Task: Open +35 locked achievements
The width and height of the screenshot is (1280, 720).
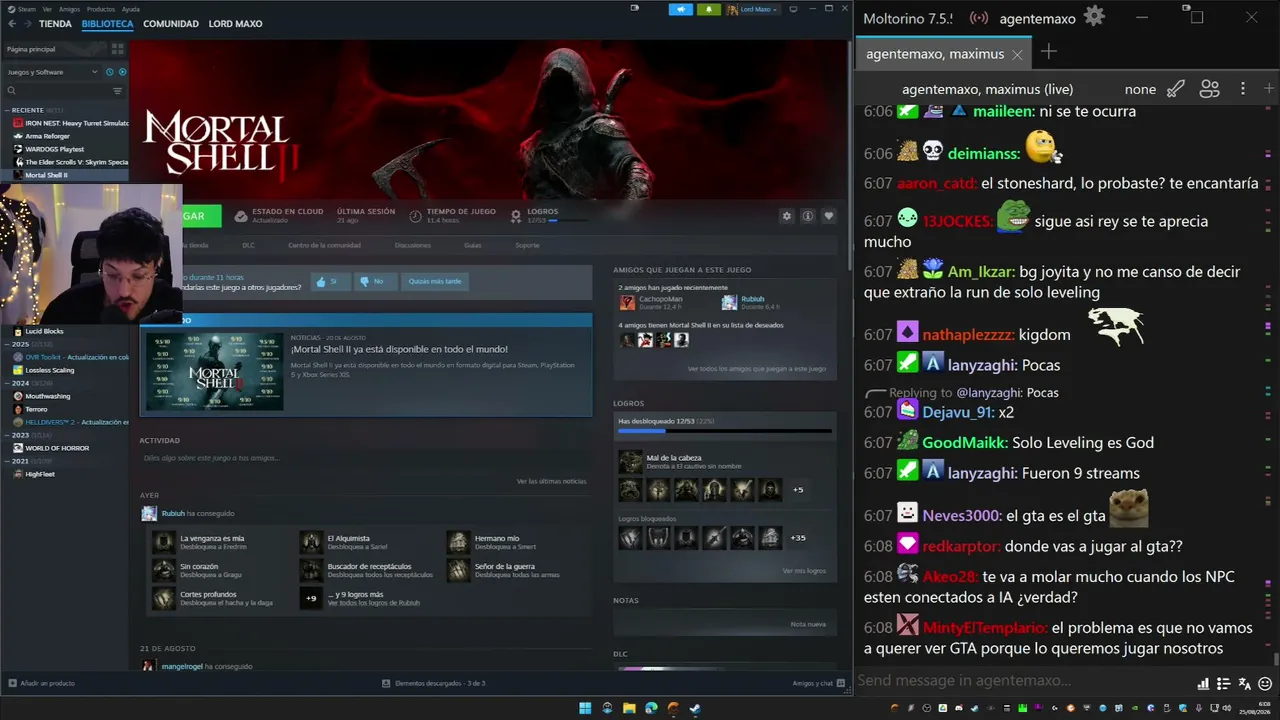Action: coord(798,538)
